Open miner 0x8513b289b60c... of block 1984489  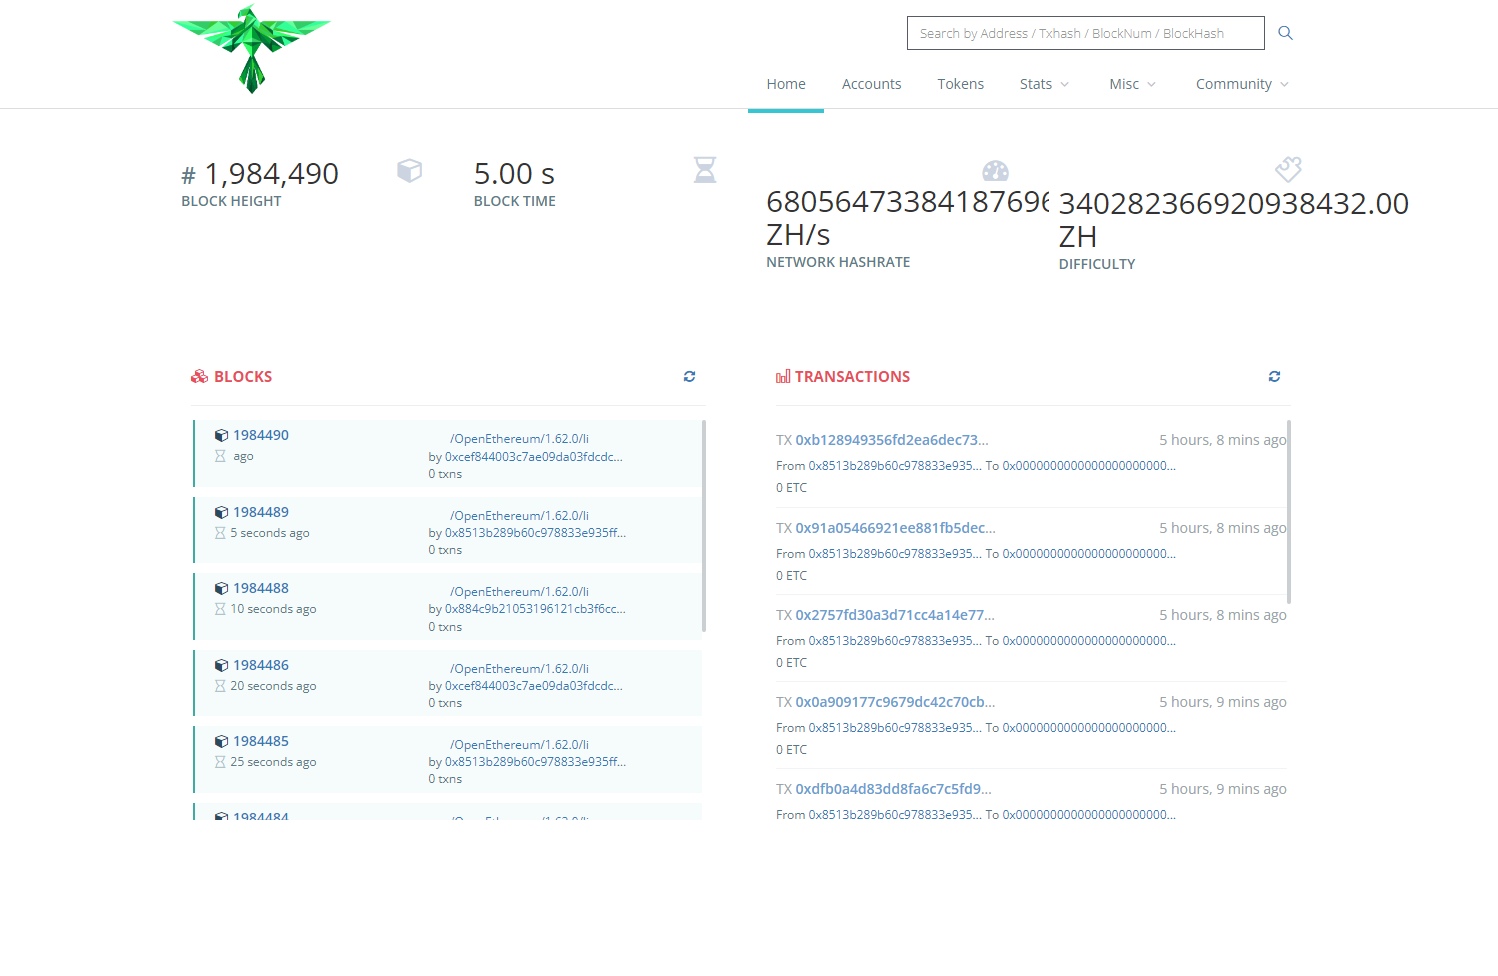pyautogui.click(x=535, y=533)
